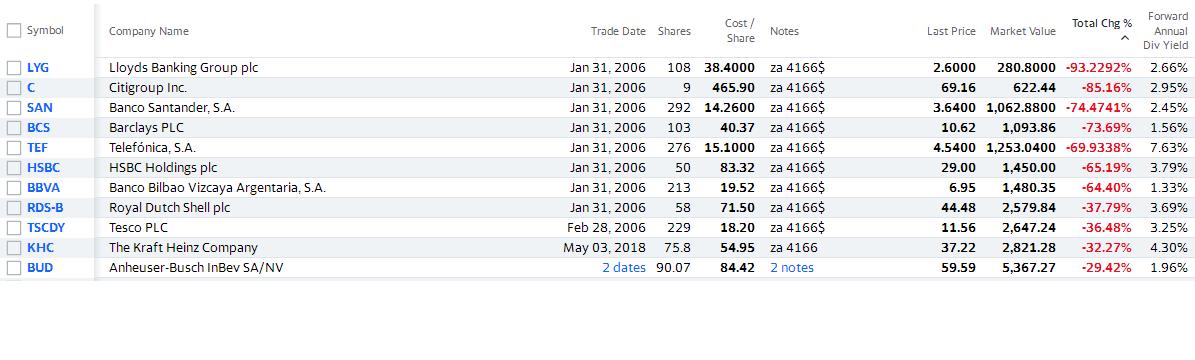Sort by Shares column header
1195x360 pixels.
click(674, 31)
